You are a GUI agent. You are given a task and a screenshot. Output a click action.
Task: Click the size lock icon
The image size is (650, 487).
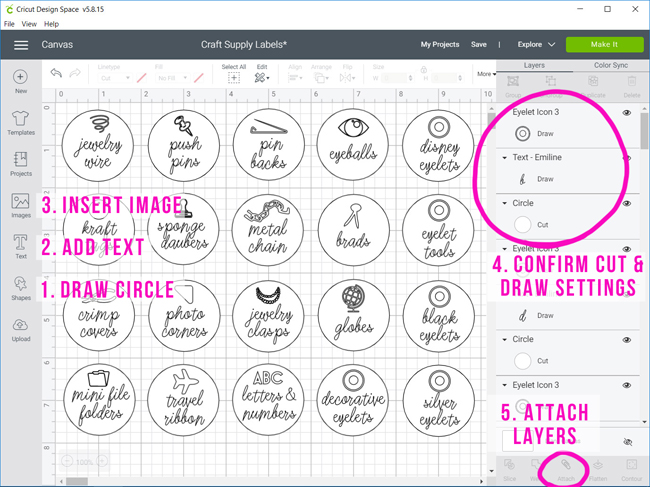[x=424, y=69]
